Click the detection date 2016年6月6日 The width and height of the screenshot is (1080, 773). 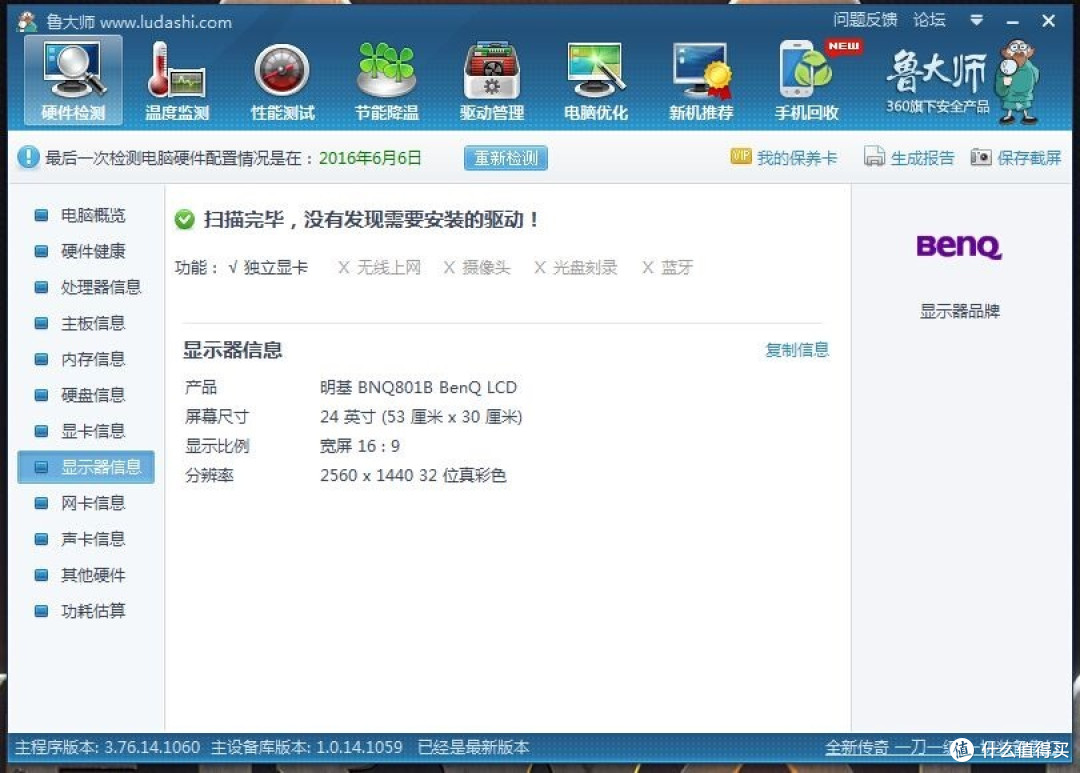pyautogui.click(x=370, y=158)
